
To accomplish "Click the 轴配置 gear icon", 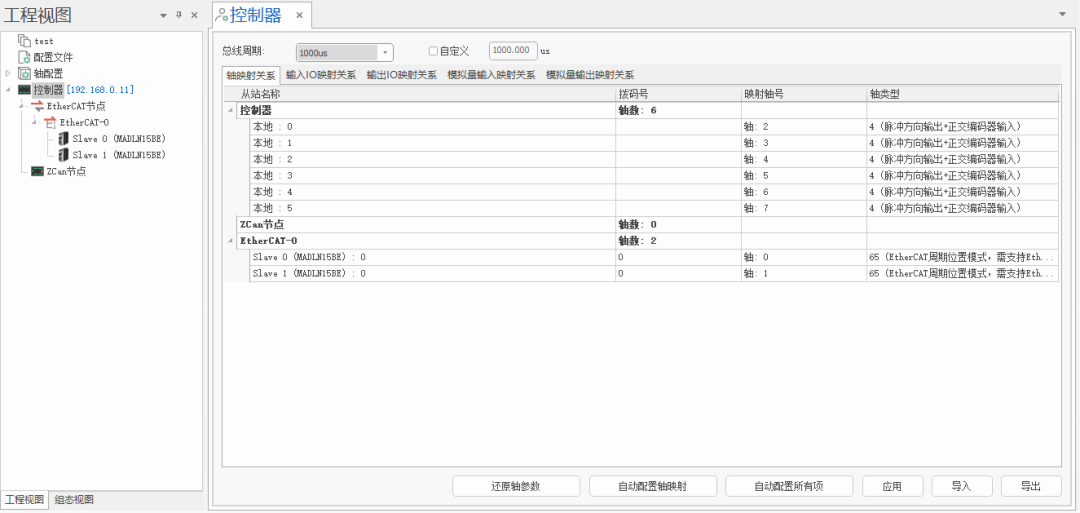I will [25, 74].
